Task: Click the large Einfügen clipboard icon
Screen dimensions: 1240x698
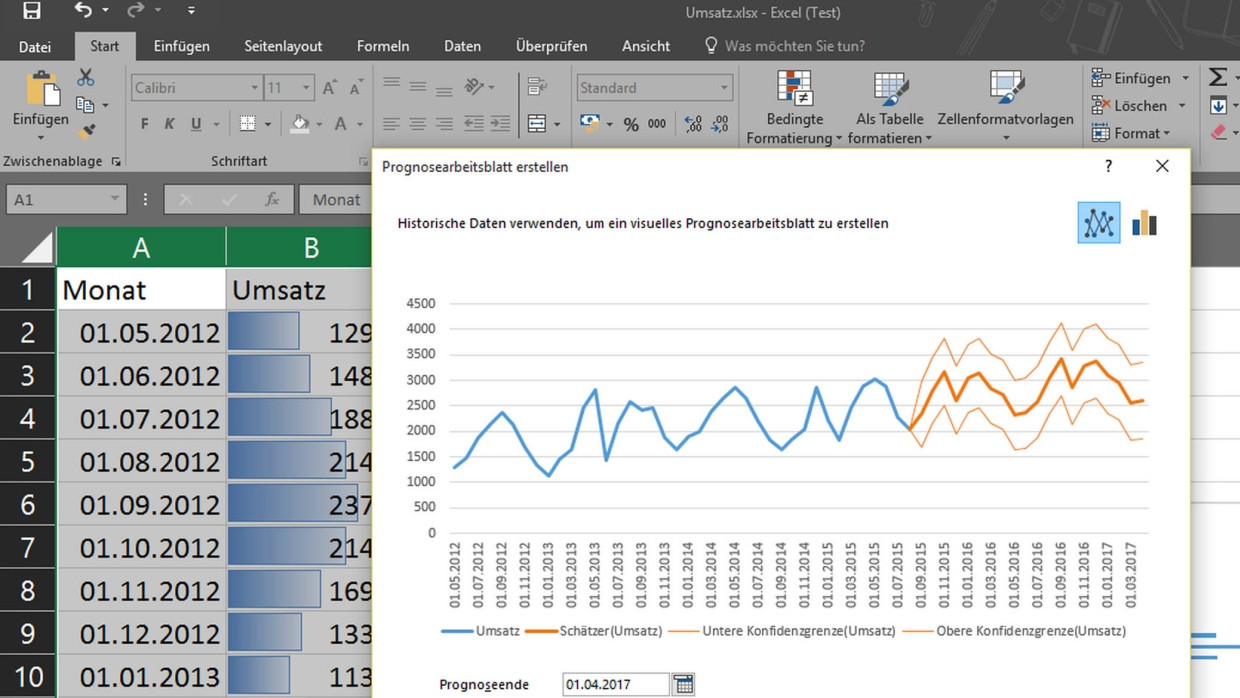Action: tap(42, 87)
